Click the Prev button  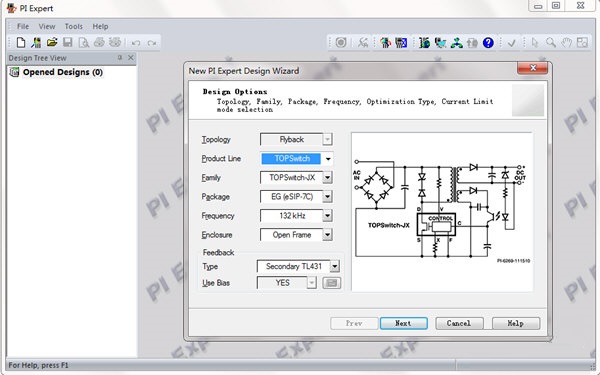[x=354, y=323]
